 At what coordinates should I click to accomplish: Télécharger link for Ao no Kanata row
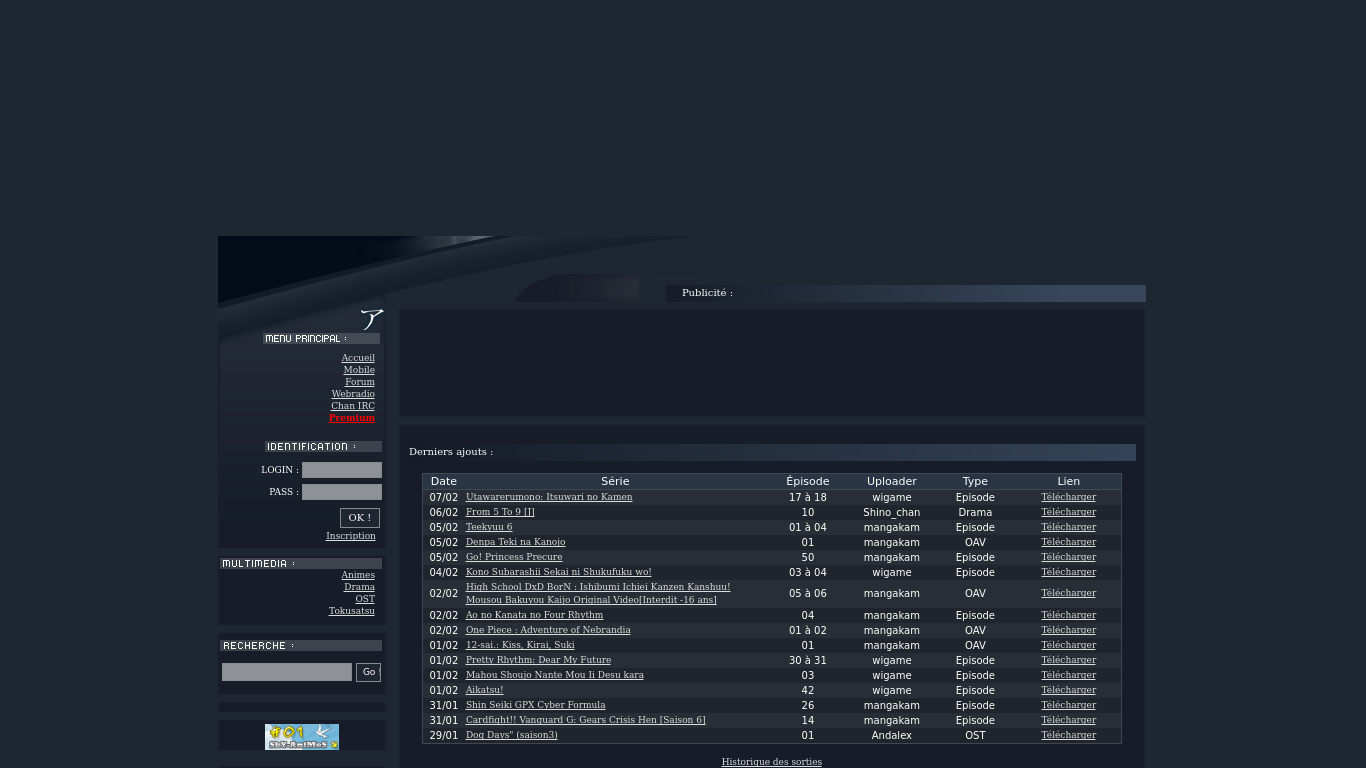pos(1068,615)
